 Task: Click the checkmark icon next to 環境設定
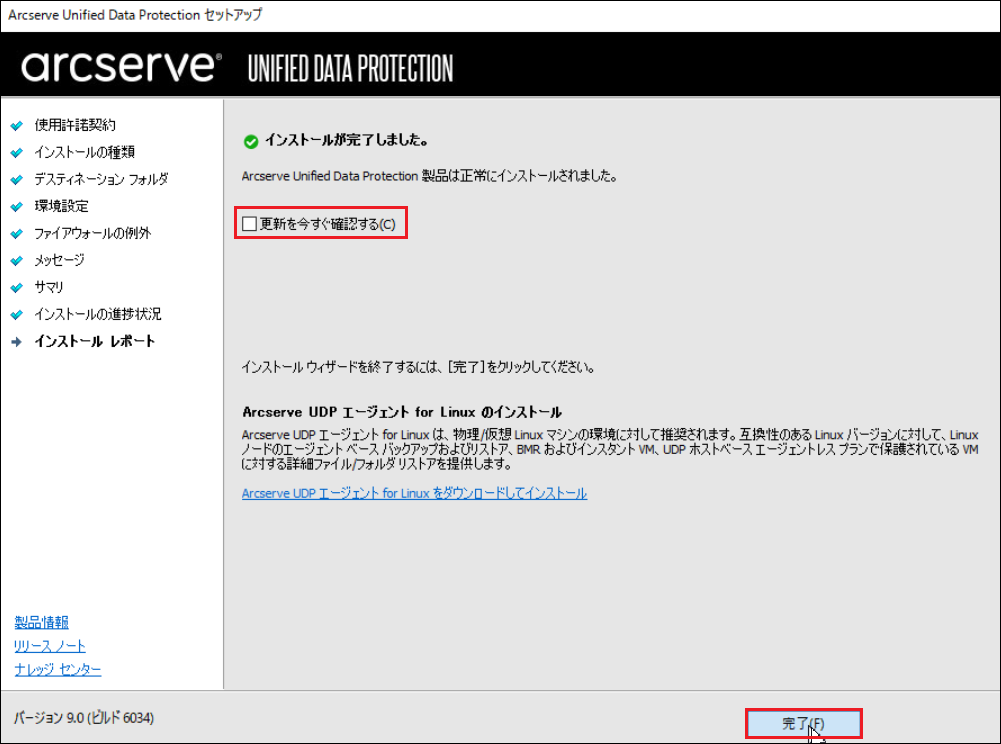pos(17,206)
